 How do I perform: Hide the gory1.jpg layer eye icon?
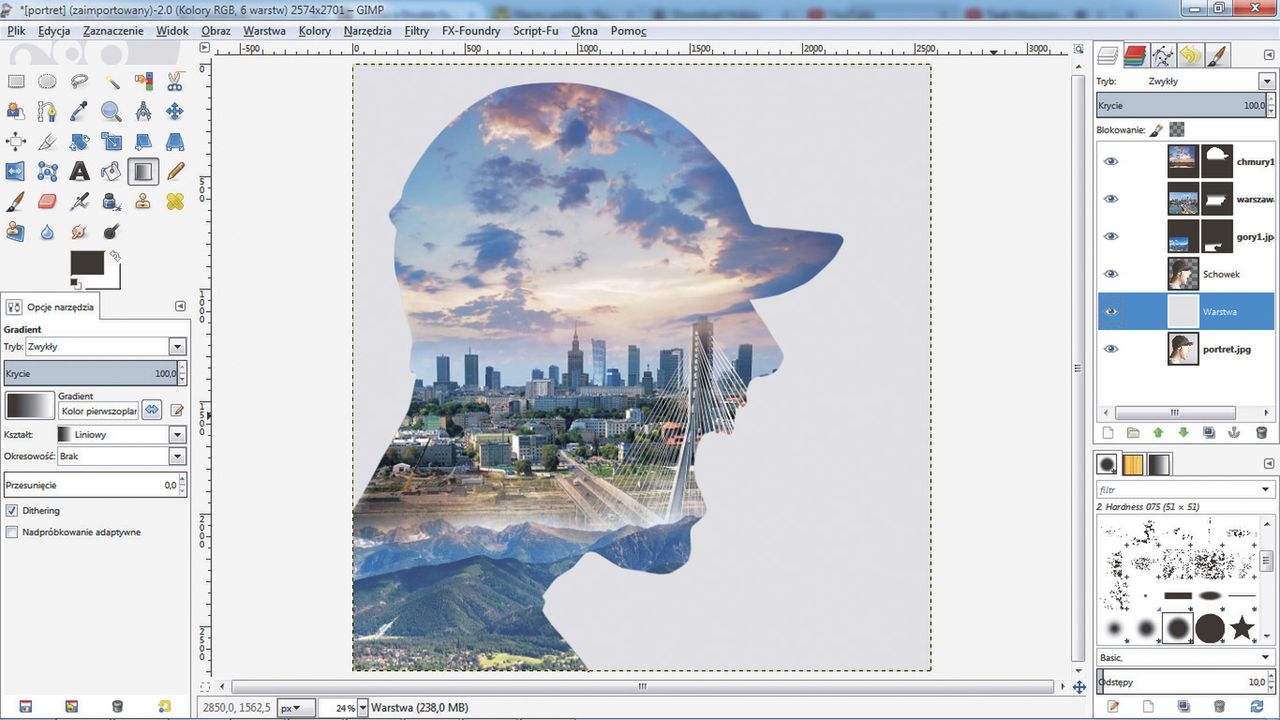[1111, 236]
